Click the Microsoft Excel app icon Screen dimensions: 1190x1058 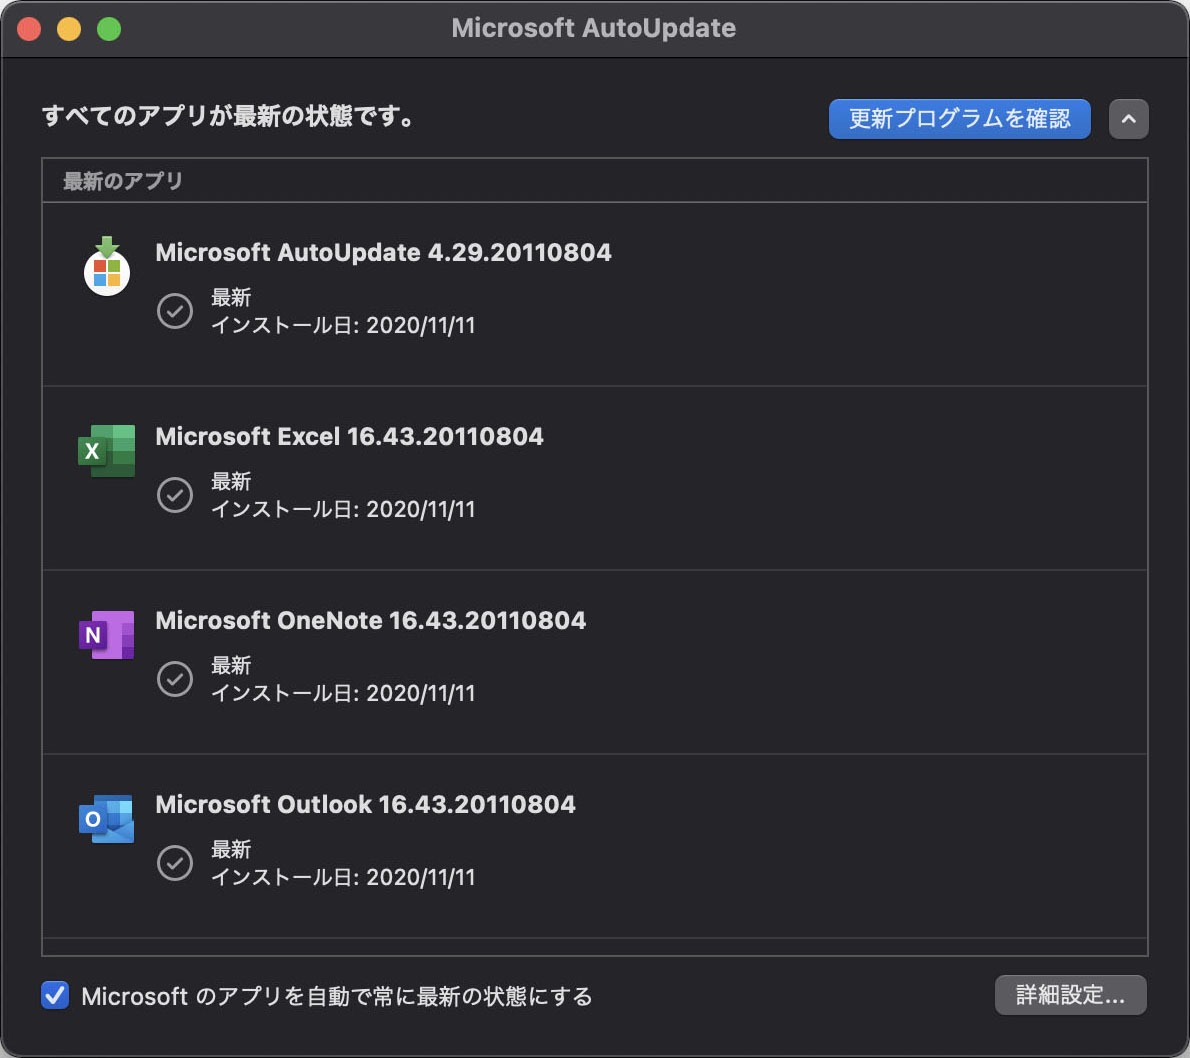click(106, 451)
